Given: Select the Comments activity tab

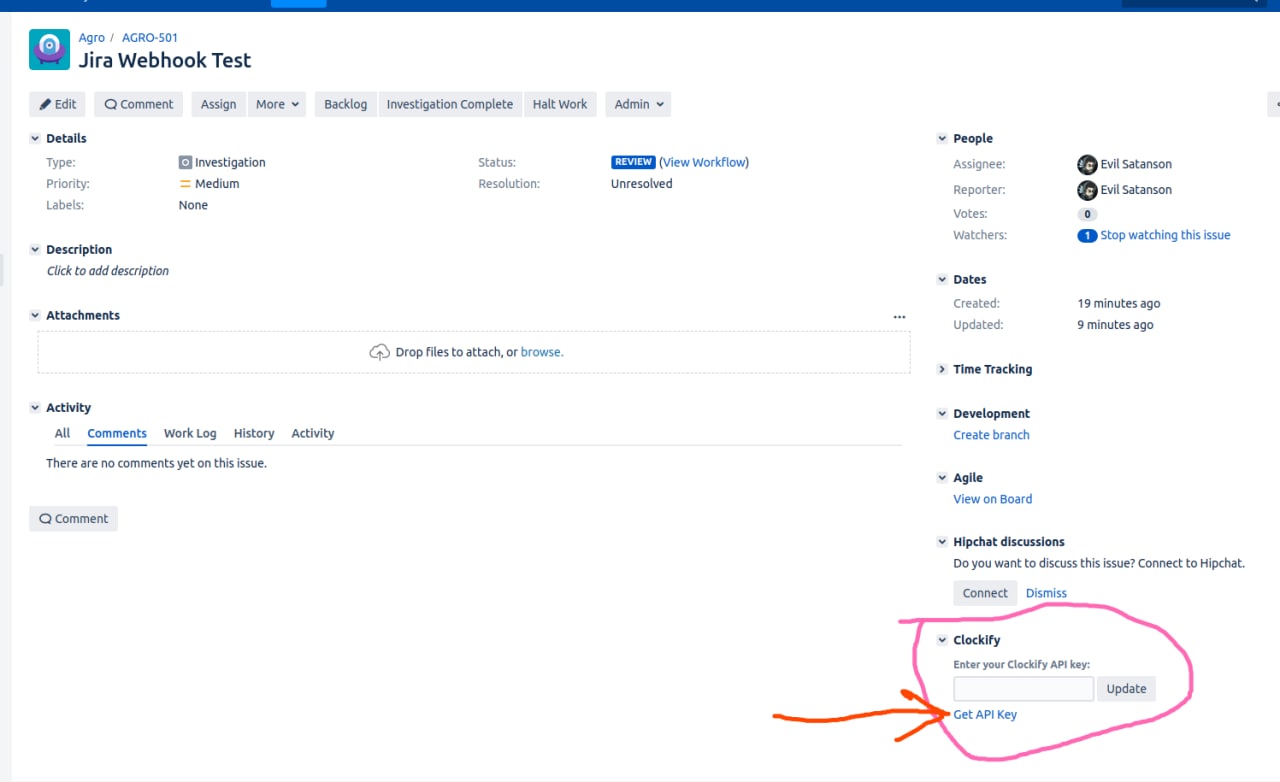Looking at the screenshot, I should point(117,433).
